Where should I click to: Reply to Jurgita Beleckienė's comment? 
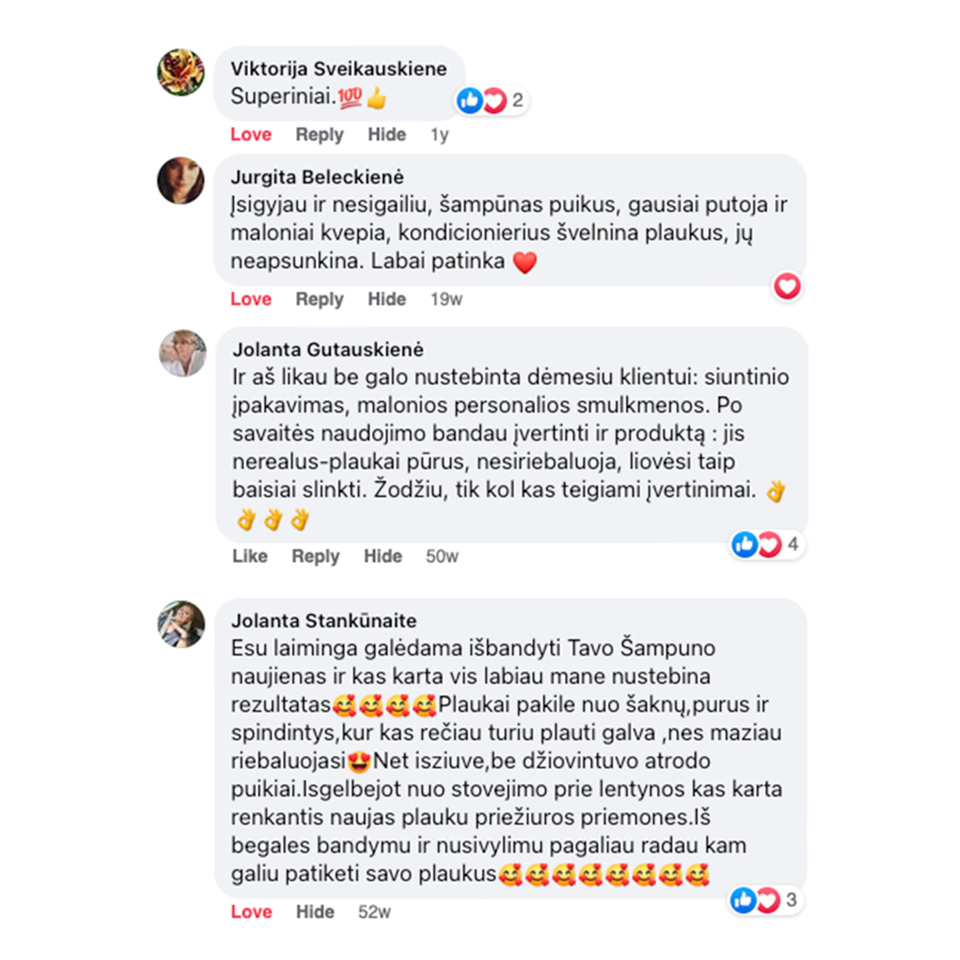320,299
